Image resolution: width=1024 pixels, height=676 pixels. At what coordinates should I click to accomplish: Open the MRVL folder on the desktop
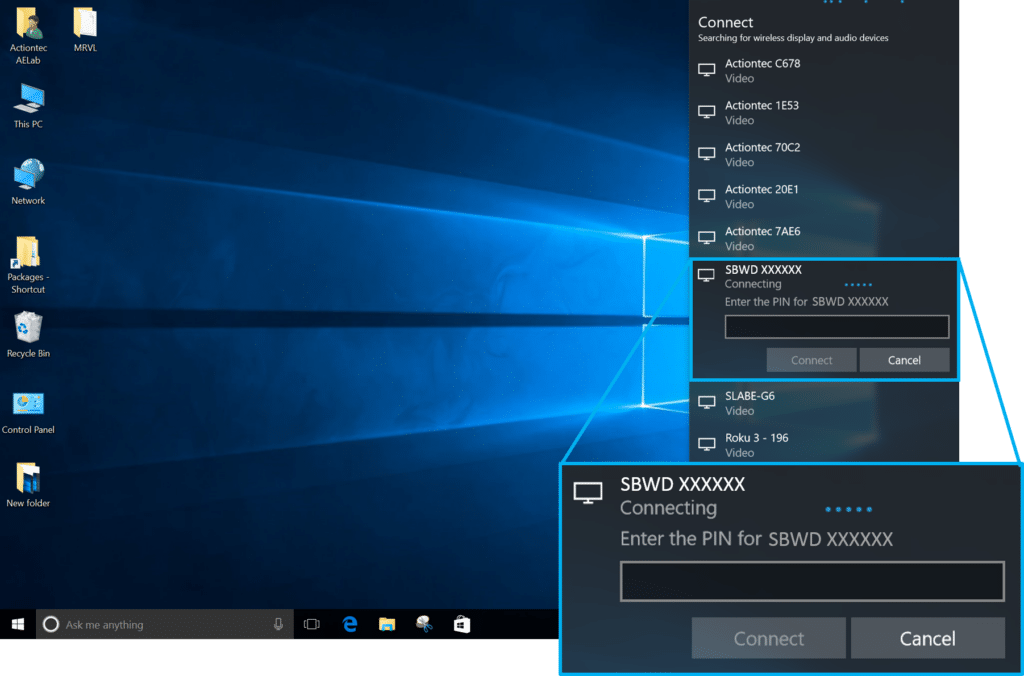[x=85, y=29]
